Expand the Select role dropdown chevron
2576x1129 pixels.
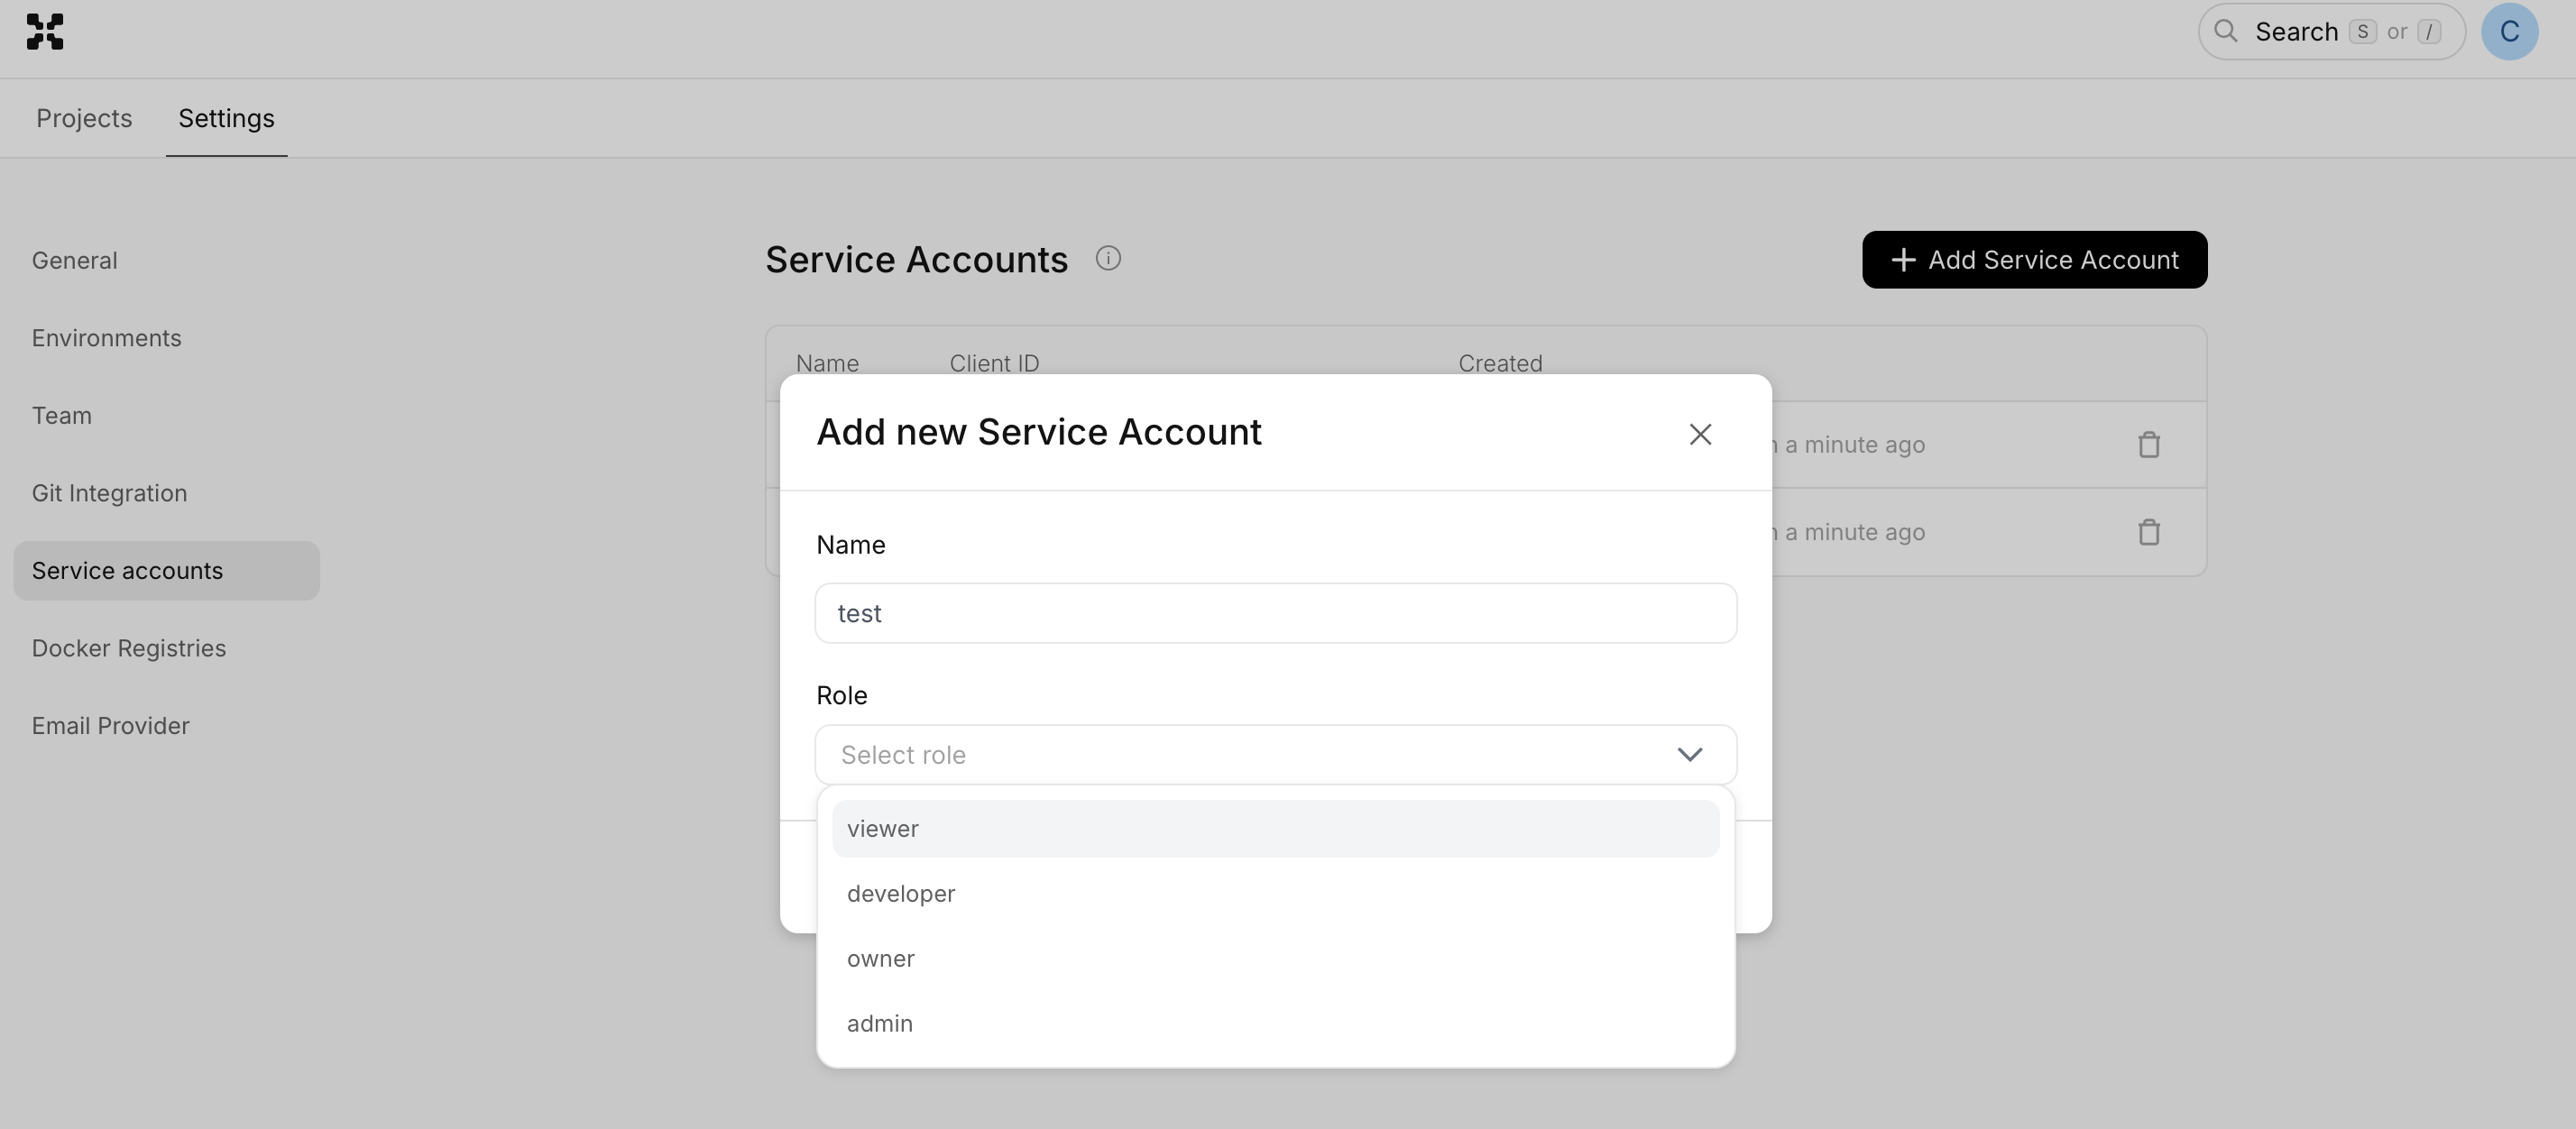(1689, 754)
